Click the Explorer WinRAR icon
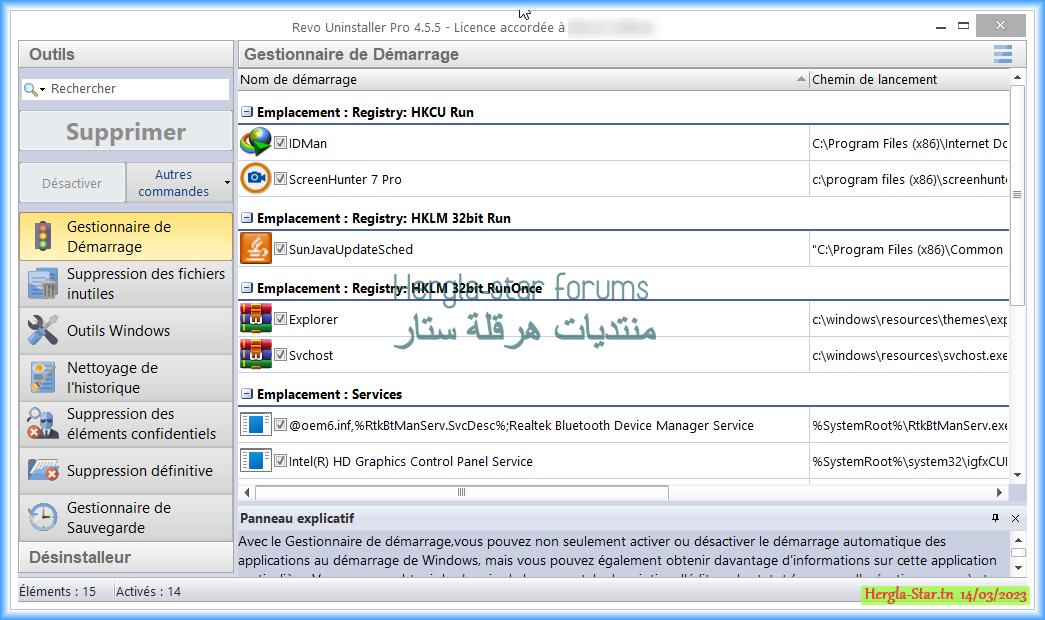The height and width of the screenshot is (620, 1045). click(256, 318)
